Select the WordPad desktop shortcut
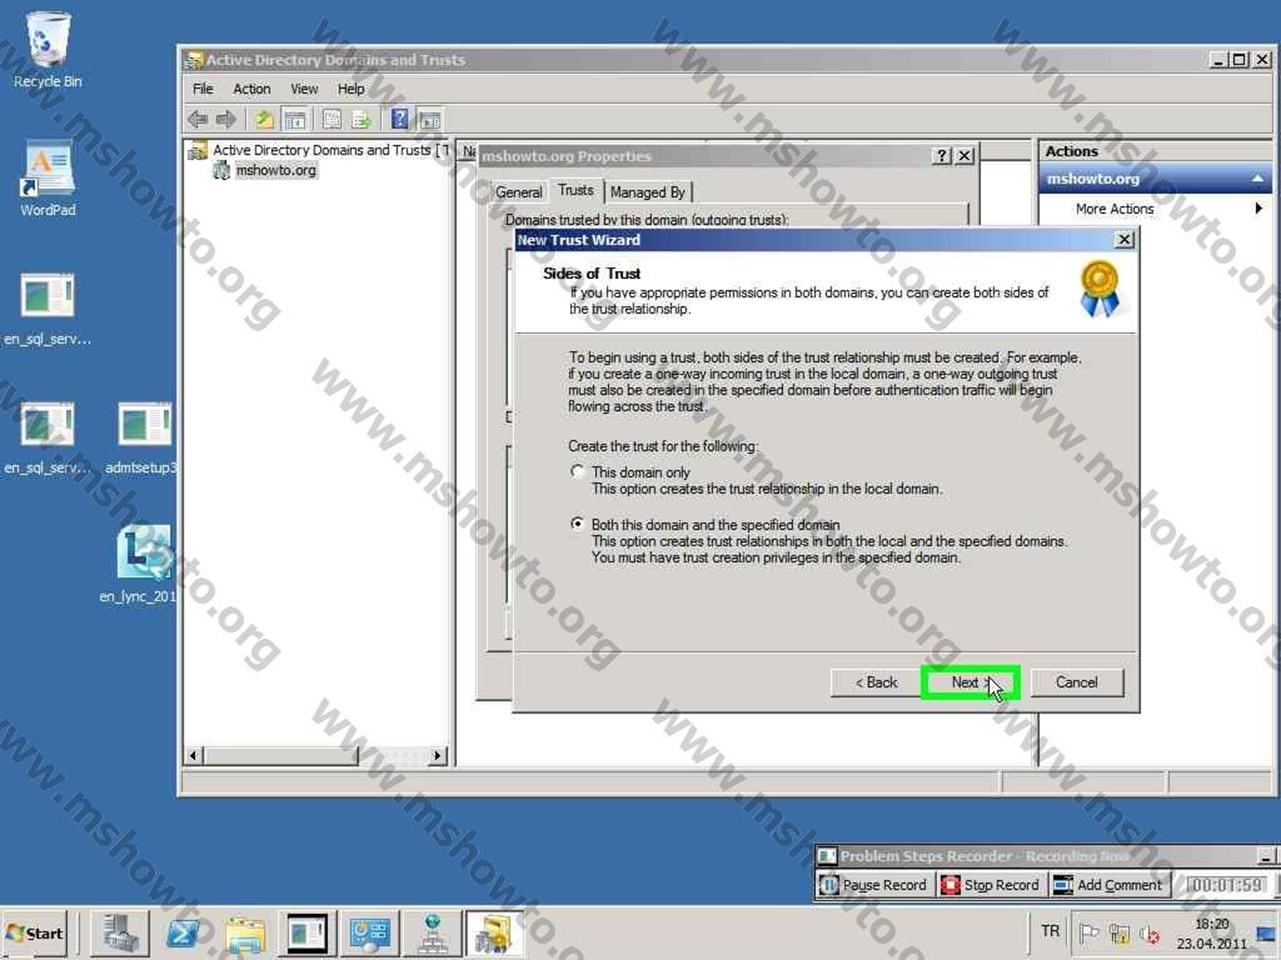This screenshot has width=1281, height=960. [47, 178]
